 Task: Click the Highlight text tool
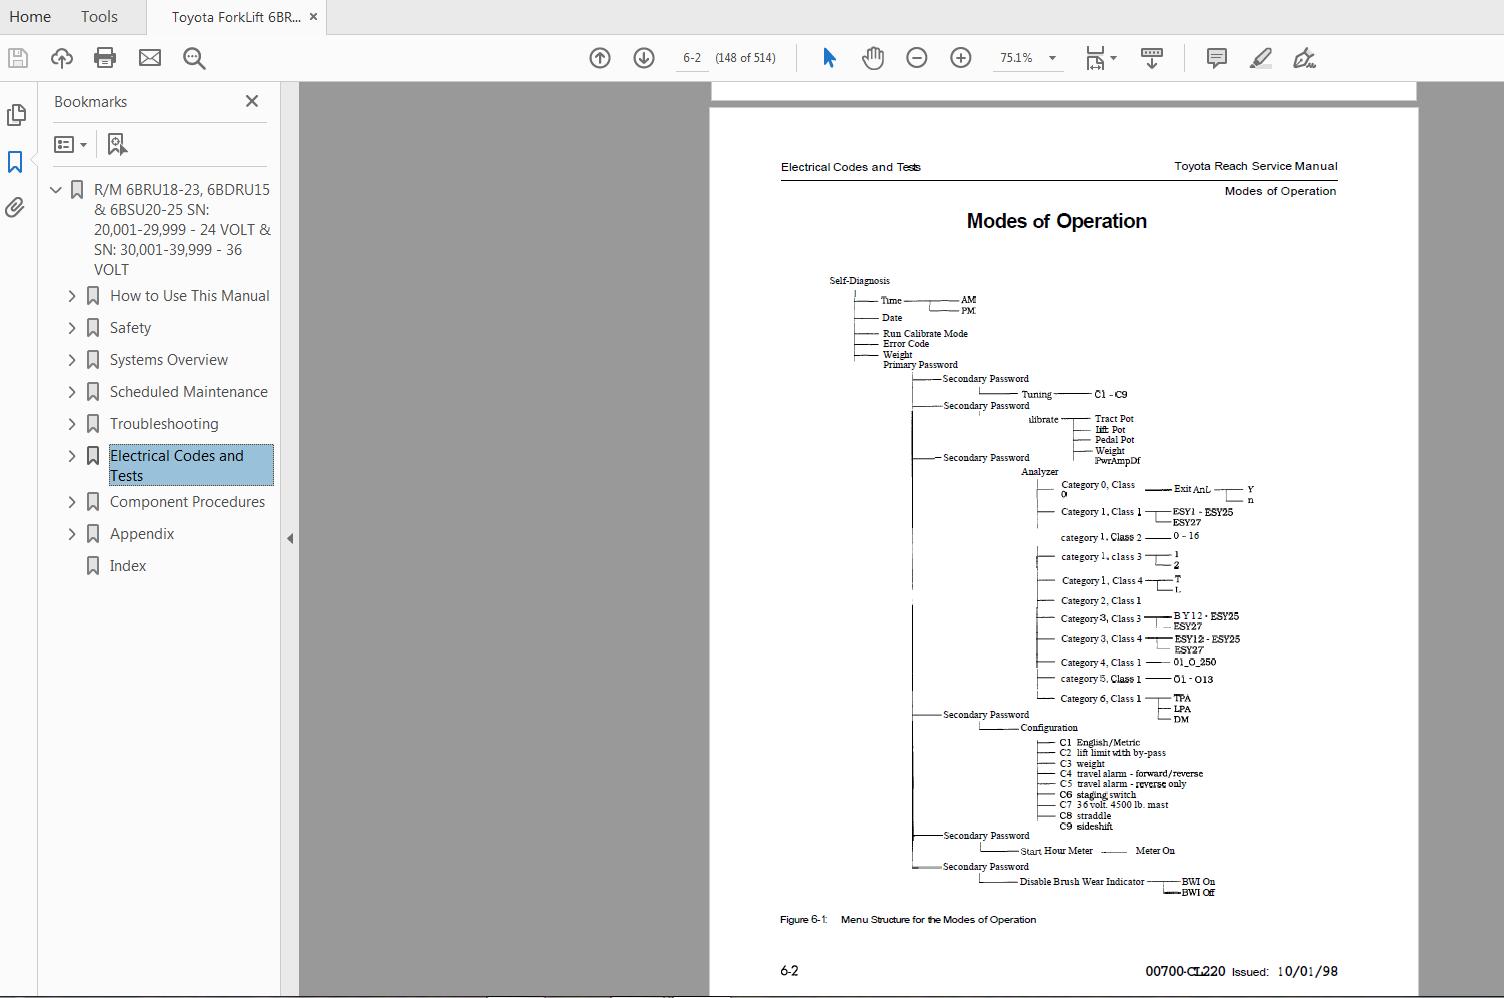pyautogui.click(x=1259, y=57)
